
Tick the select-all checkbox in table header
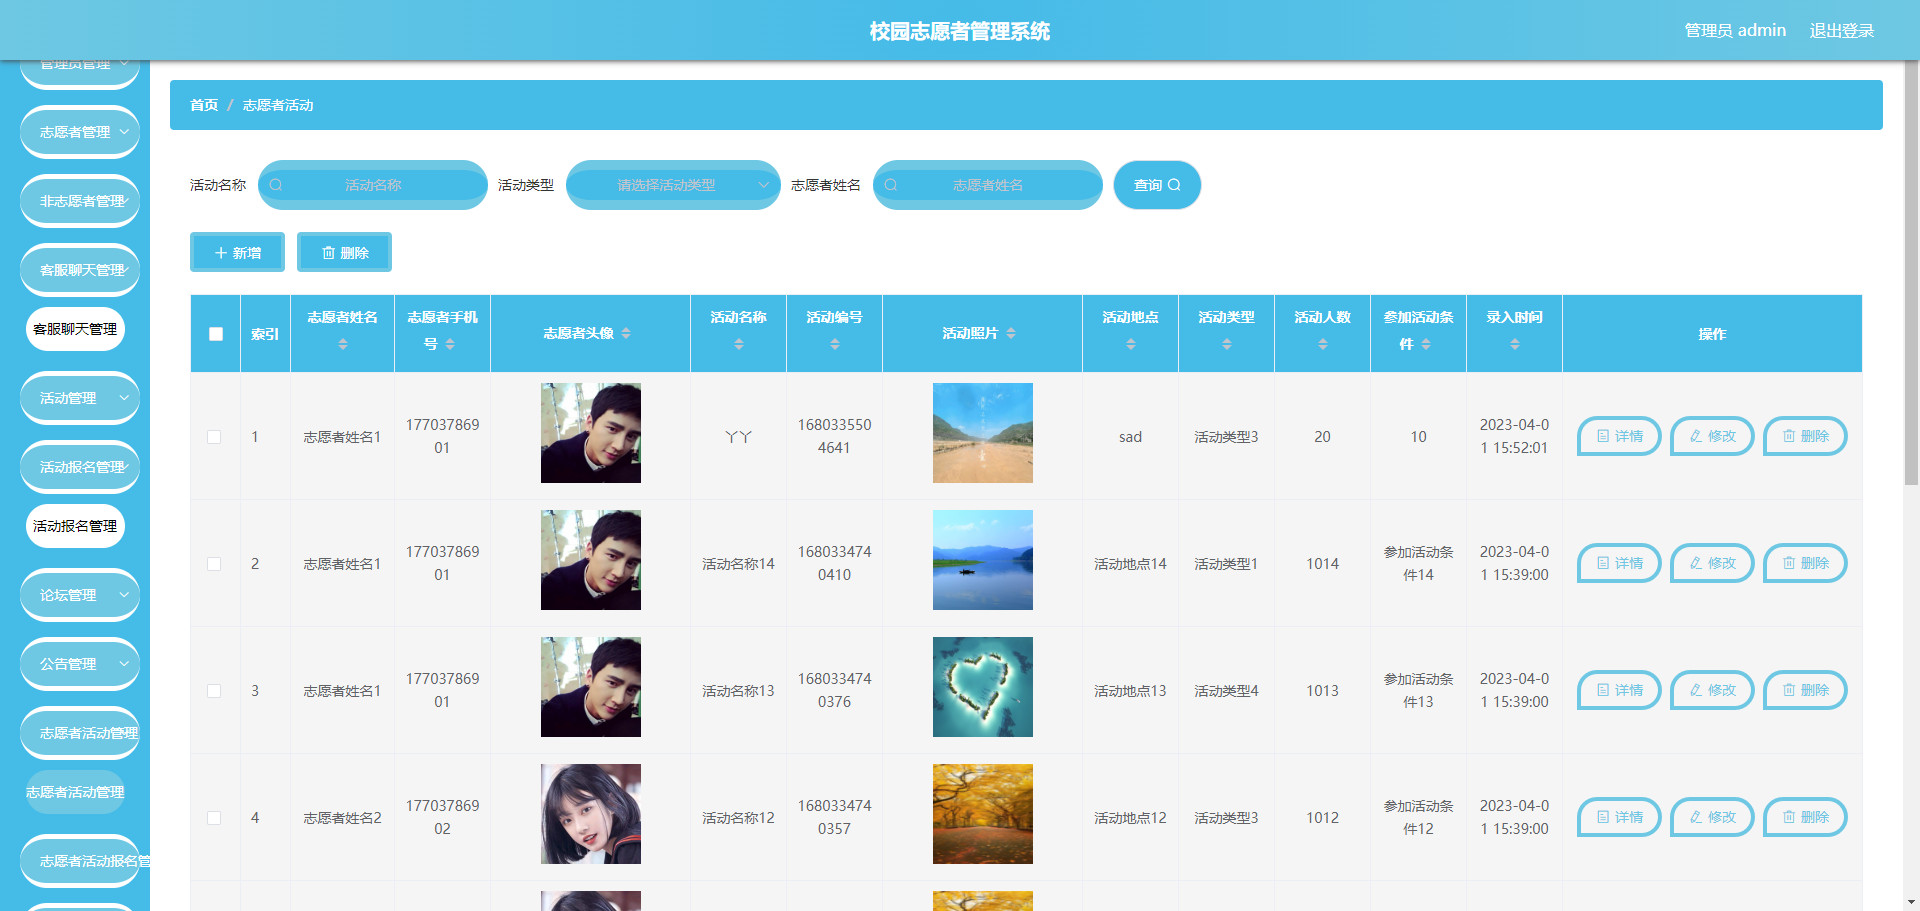[x=216, y=334]
